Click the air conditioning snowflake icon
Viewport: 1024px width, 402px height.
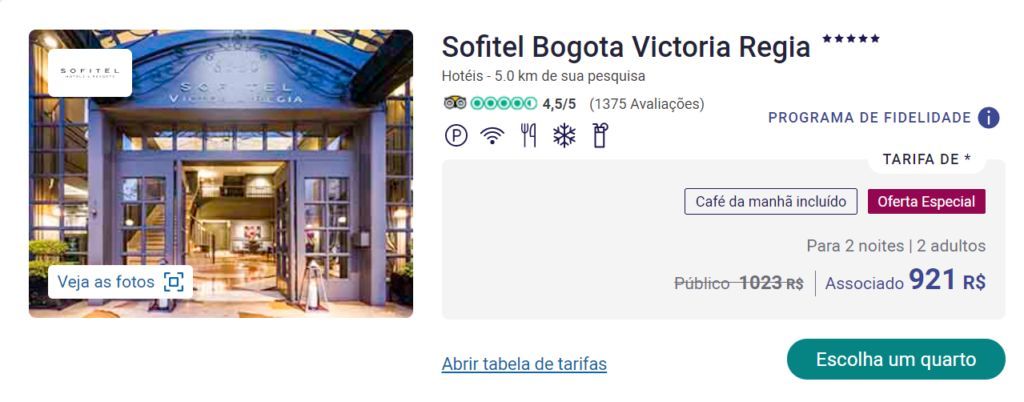click(564, 136)
